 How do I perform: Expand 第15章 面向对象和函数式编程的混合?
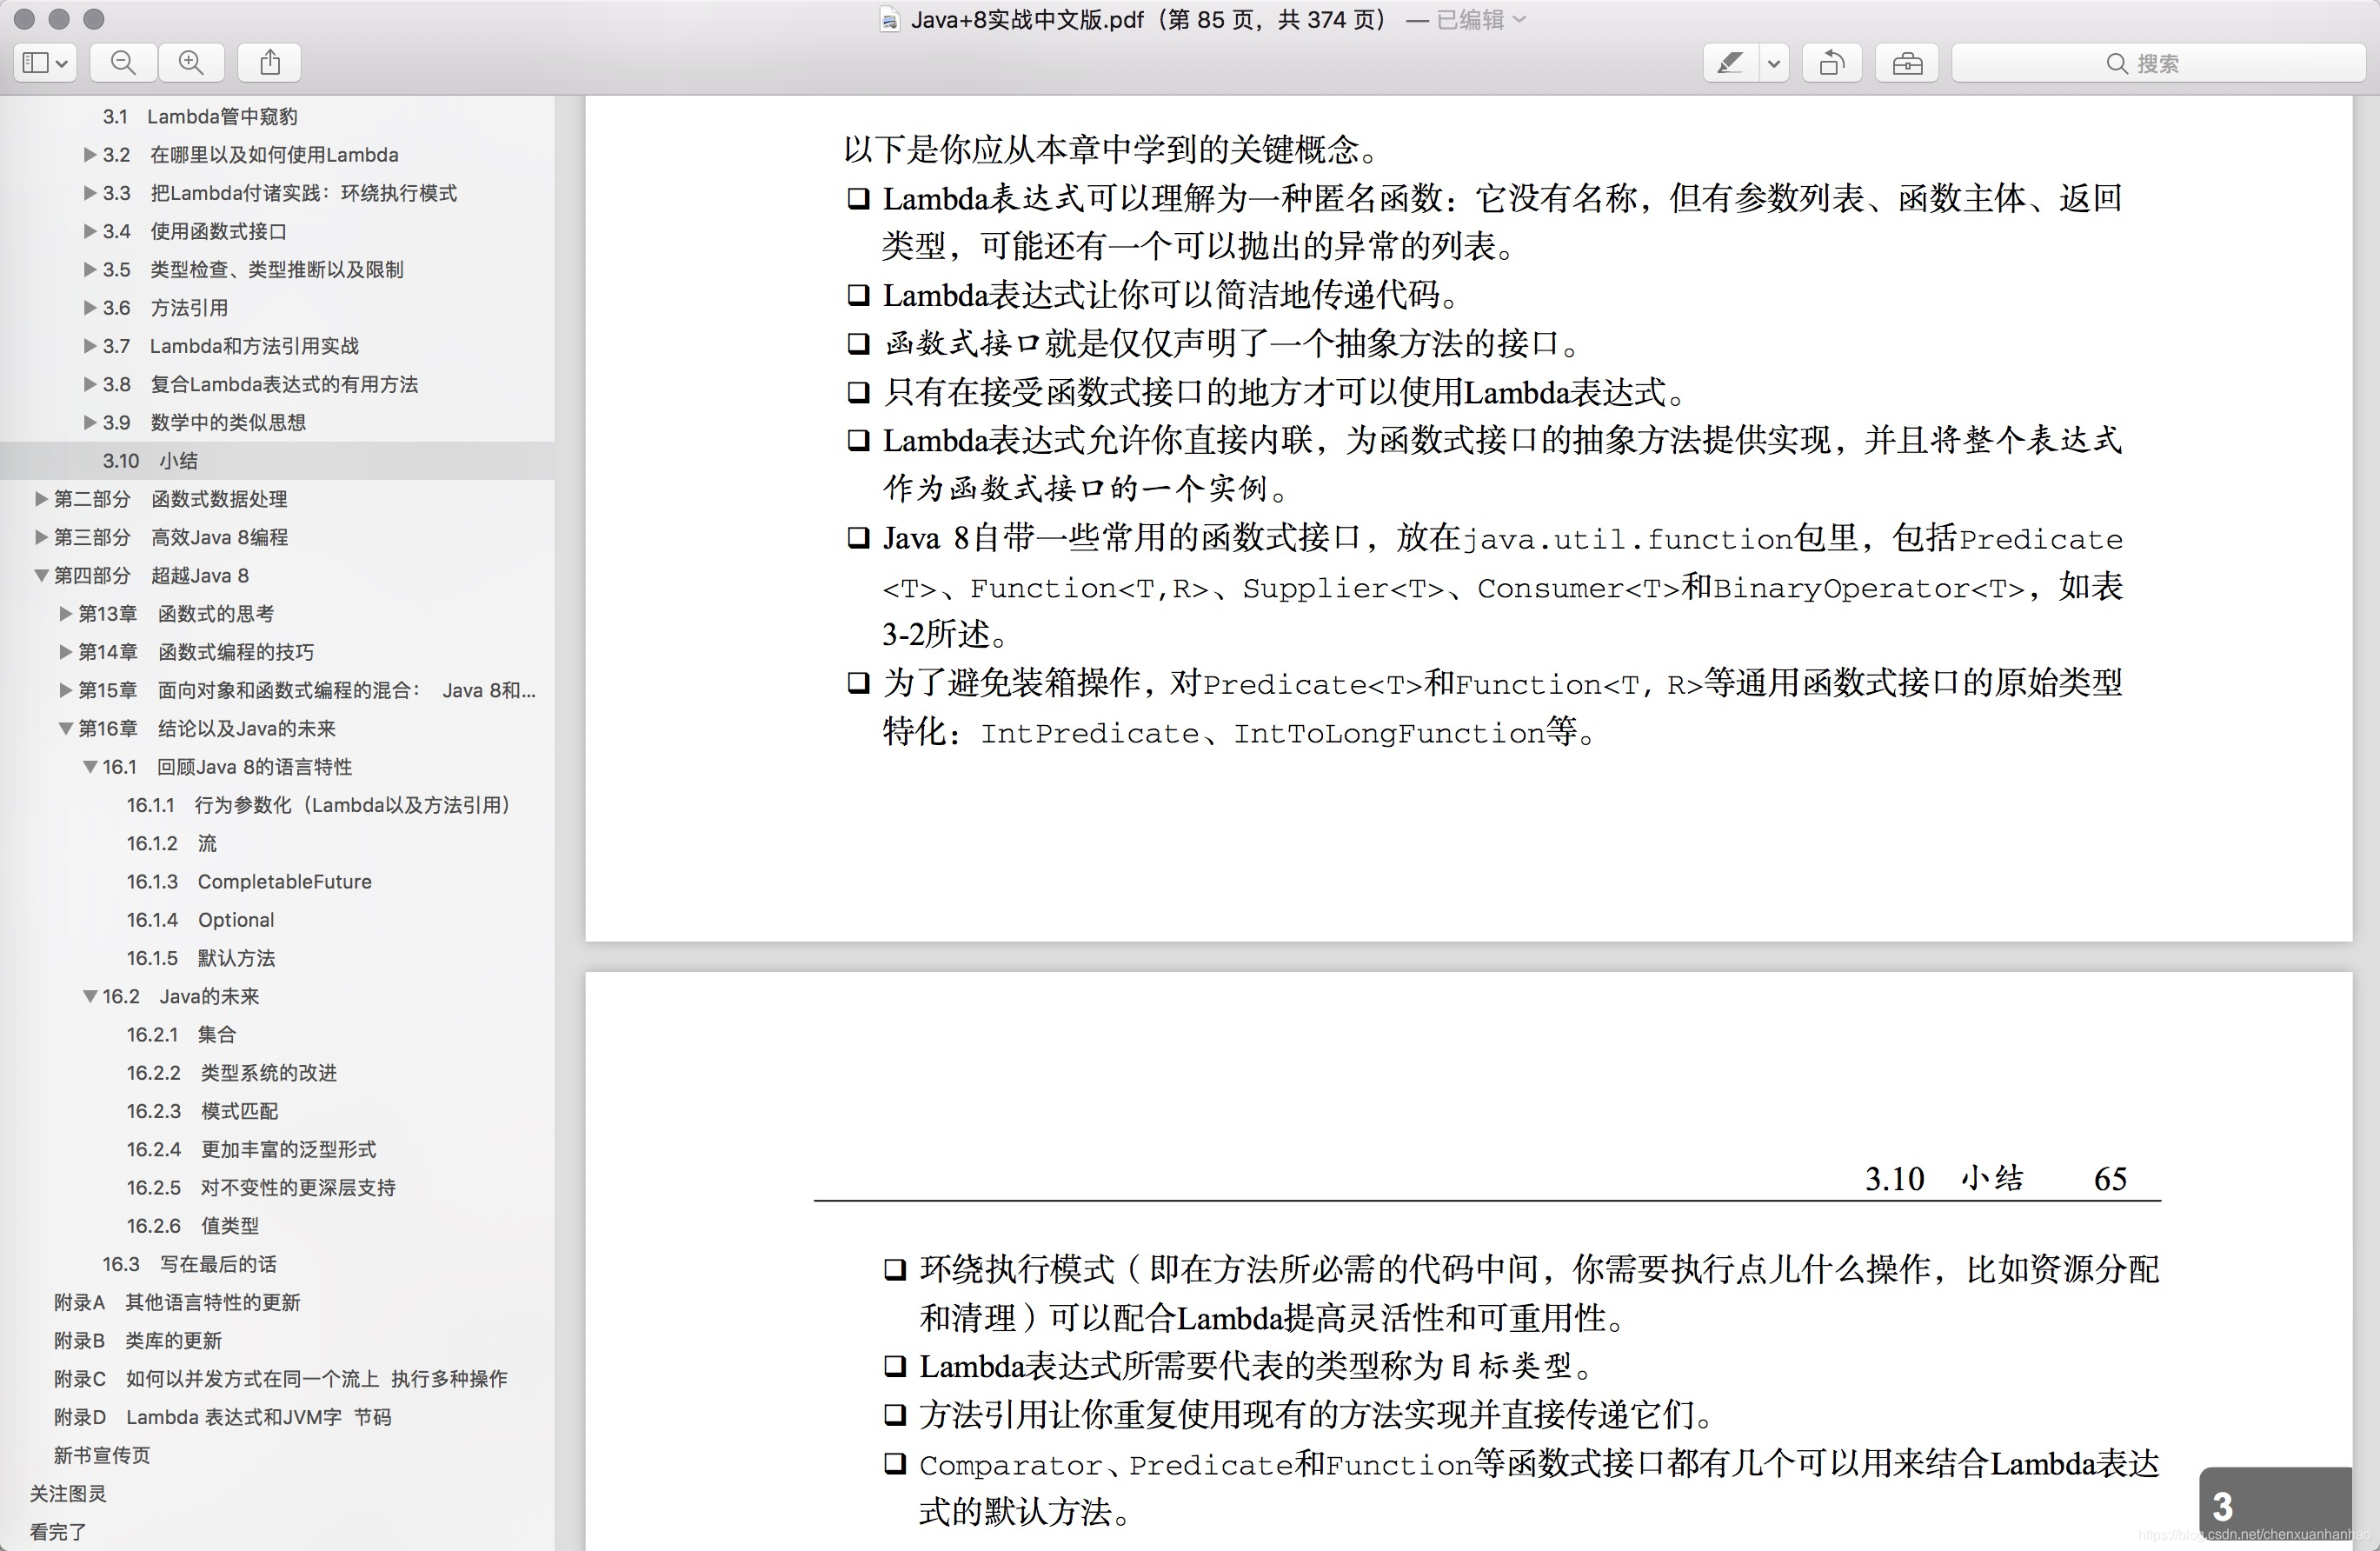66,690
